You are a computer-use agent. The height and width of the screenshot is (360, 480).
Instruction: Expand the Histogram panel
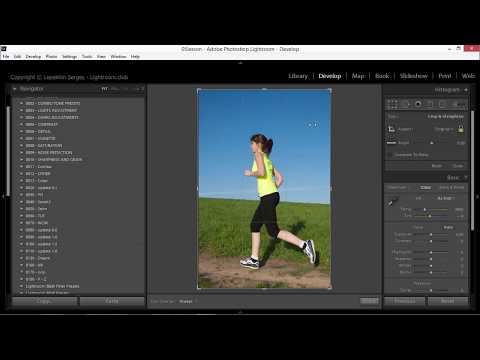[466, 90]
